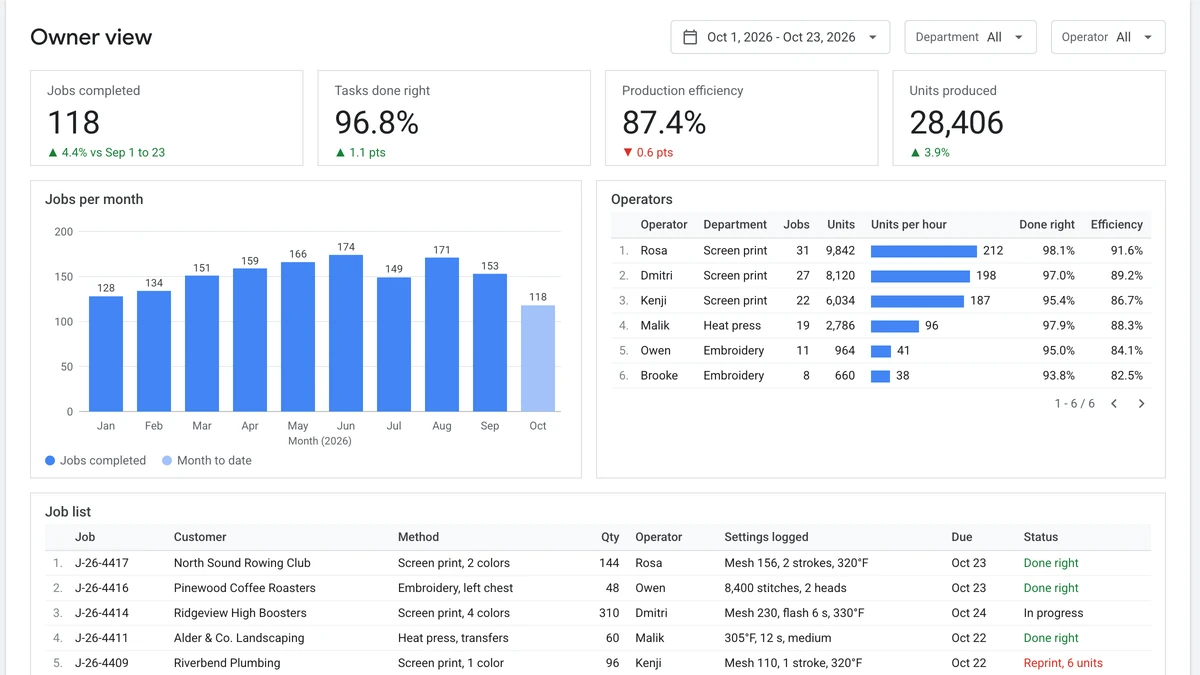Screen dimensions: 1200x675
Task: Select operator row Kenji
Action: click(x=881, y=301)
